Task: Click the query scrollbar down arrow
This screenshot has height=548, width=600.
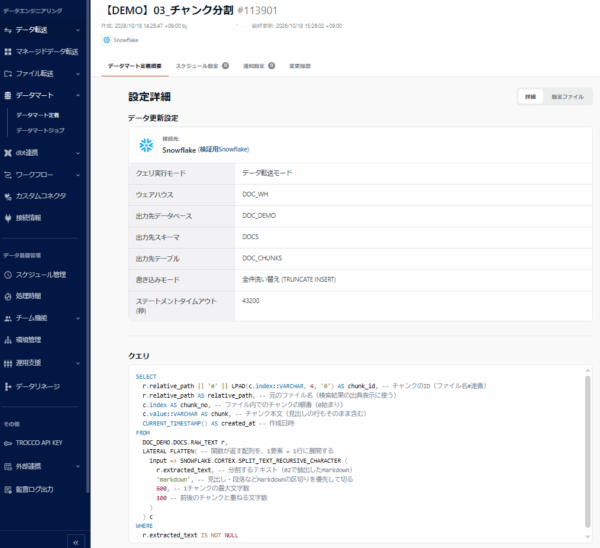Action: [587, 537]
